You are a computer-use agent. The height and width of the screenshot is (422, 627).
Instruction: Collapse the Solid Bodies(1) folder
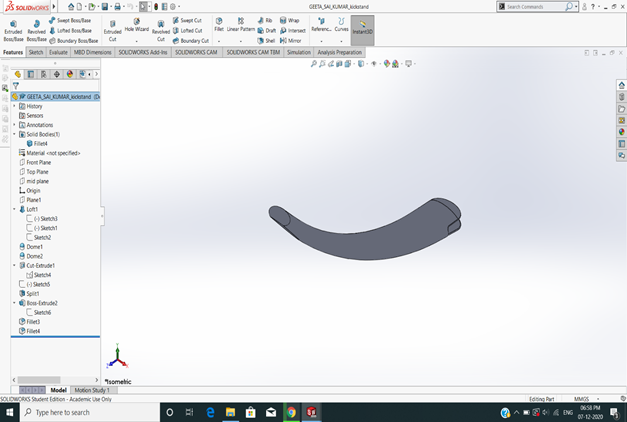point(14,134)
